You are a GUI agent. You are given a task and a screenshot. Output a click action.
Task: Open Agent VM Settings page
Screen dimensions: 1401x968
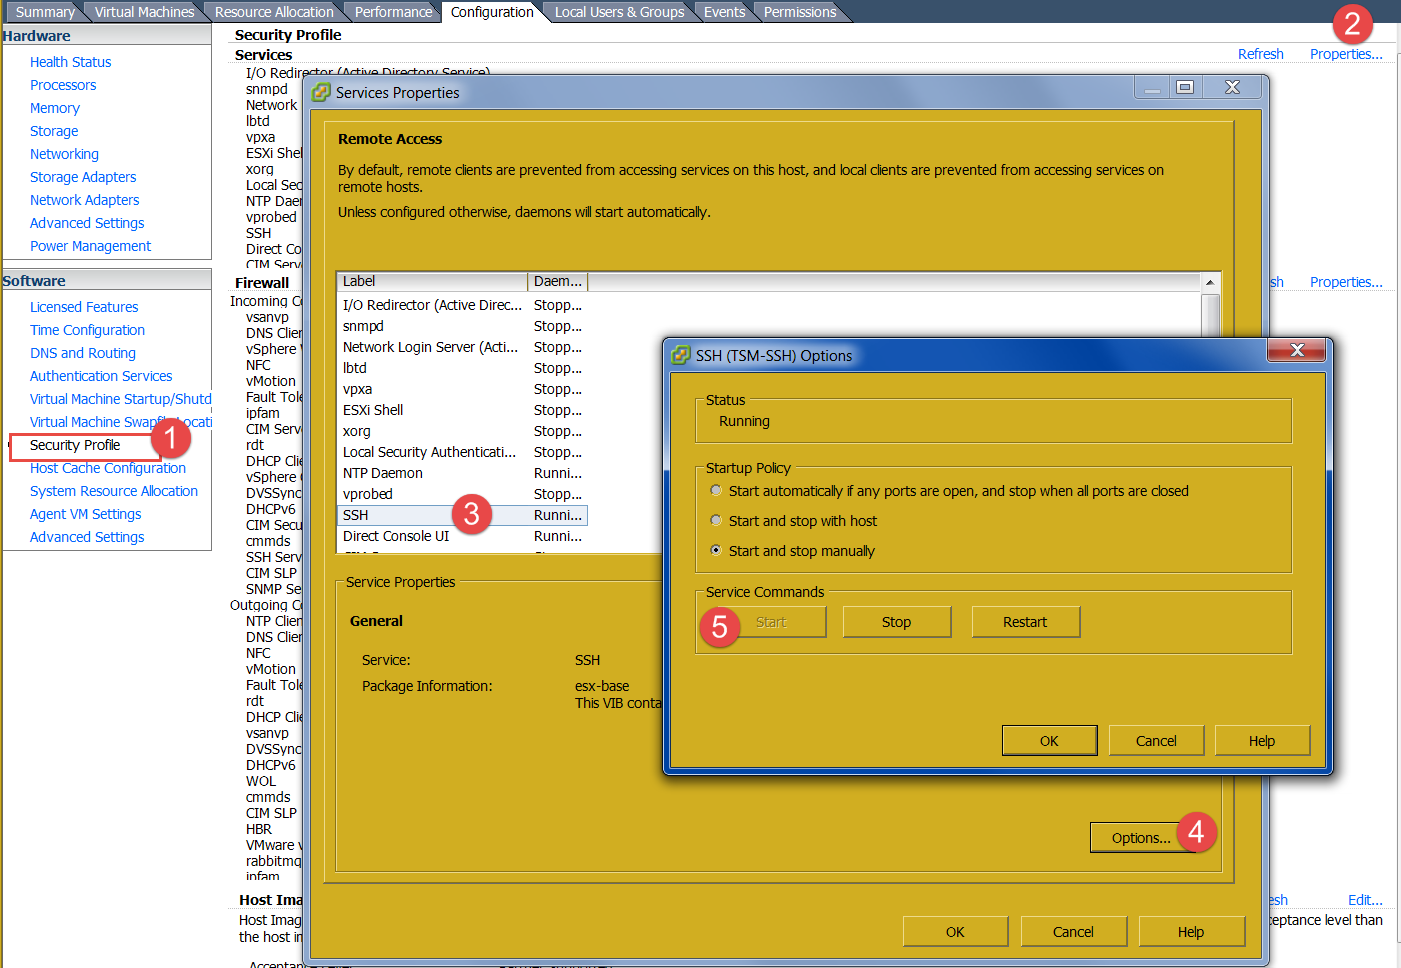click(86, 514)
